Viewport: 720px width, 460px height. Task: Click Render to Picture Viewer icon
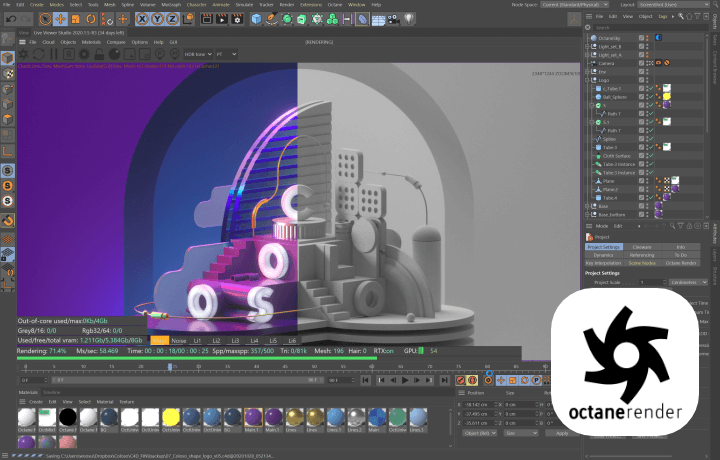[222, 19]
